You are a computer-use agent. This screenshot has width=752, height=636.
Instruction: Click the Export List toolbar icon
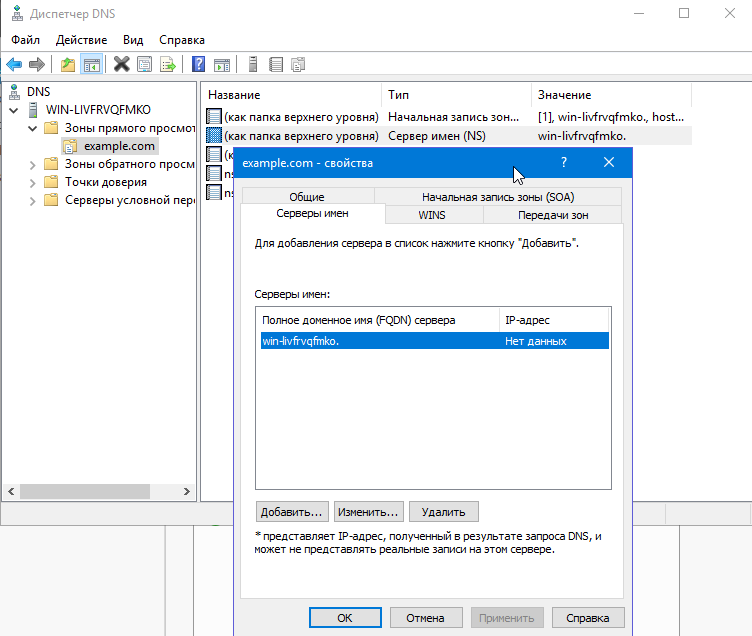[168, 64]
